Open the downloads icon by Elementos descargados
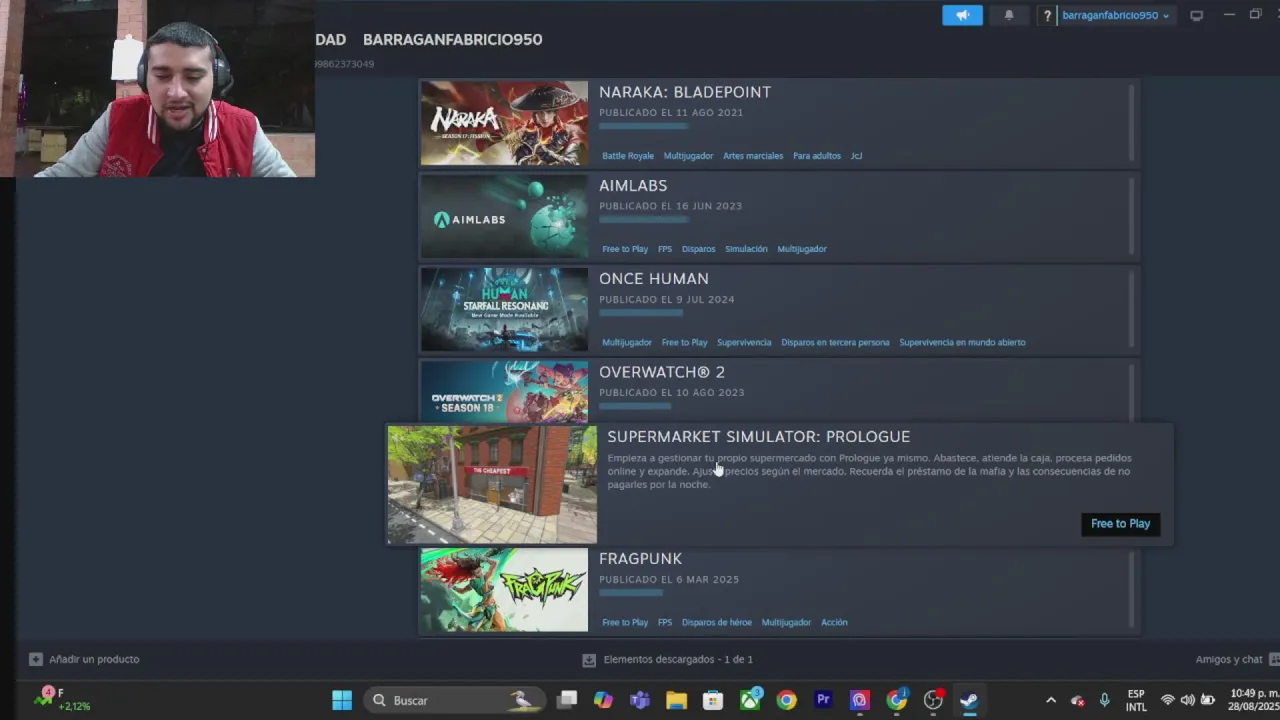The width and height of the screenshot is (1280, 720). click(x=589, y=660)
